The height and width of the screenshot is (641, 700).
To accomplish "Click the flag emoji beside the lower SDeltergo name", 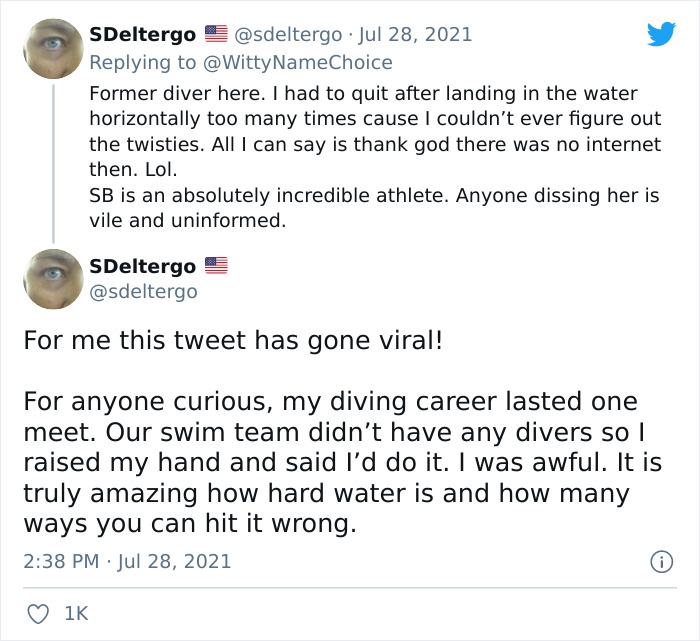I will [216, 266].
